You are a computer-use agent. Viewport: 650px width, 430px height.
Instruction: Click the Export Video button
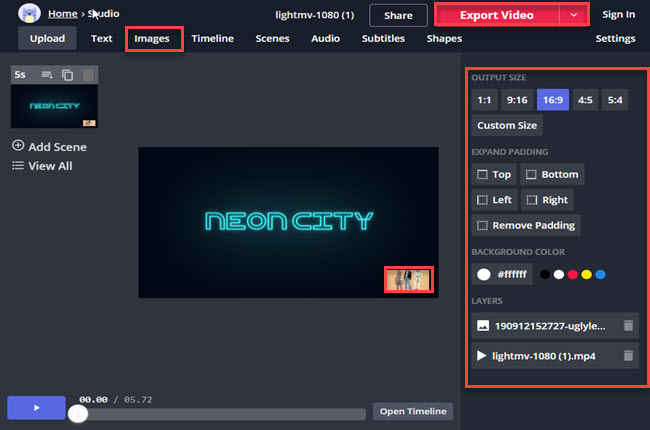[497, 15]
